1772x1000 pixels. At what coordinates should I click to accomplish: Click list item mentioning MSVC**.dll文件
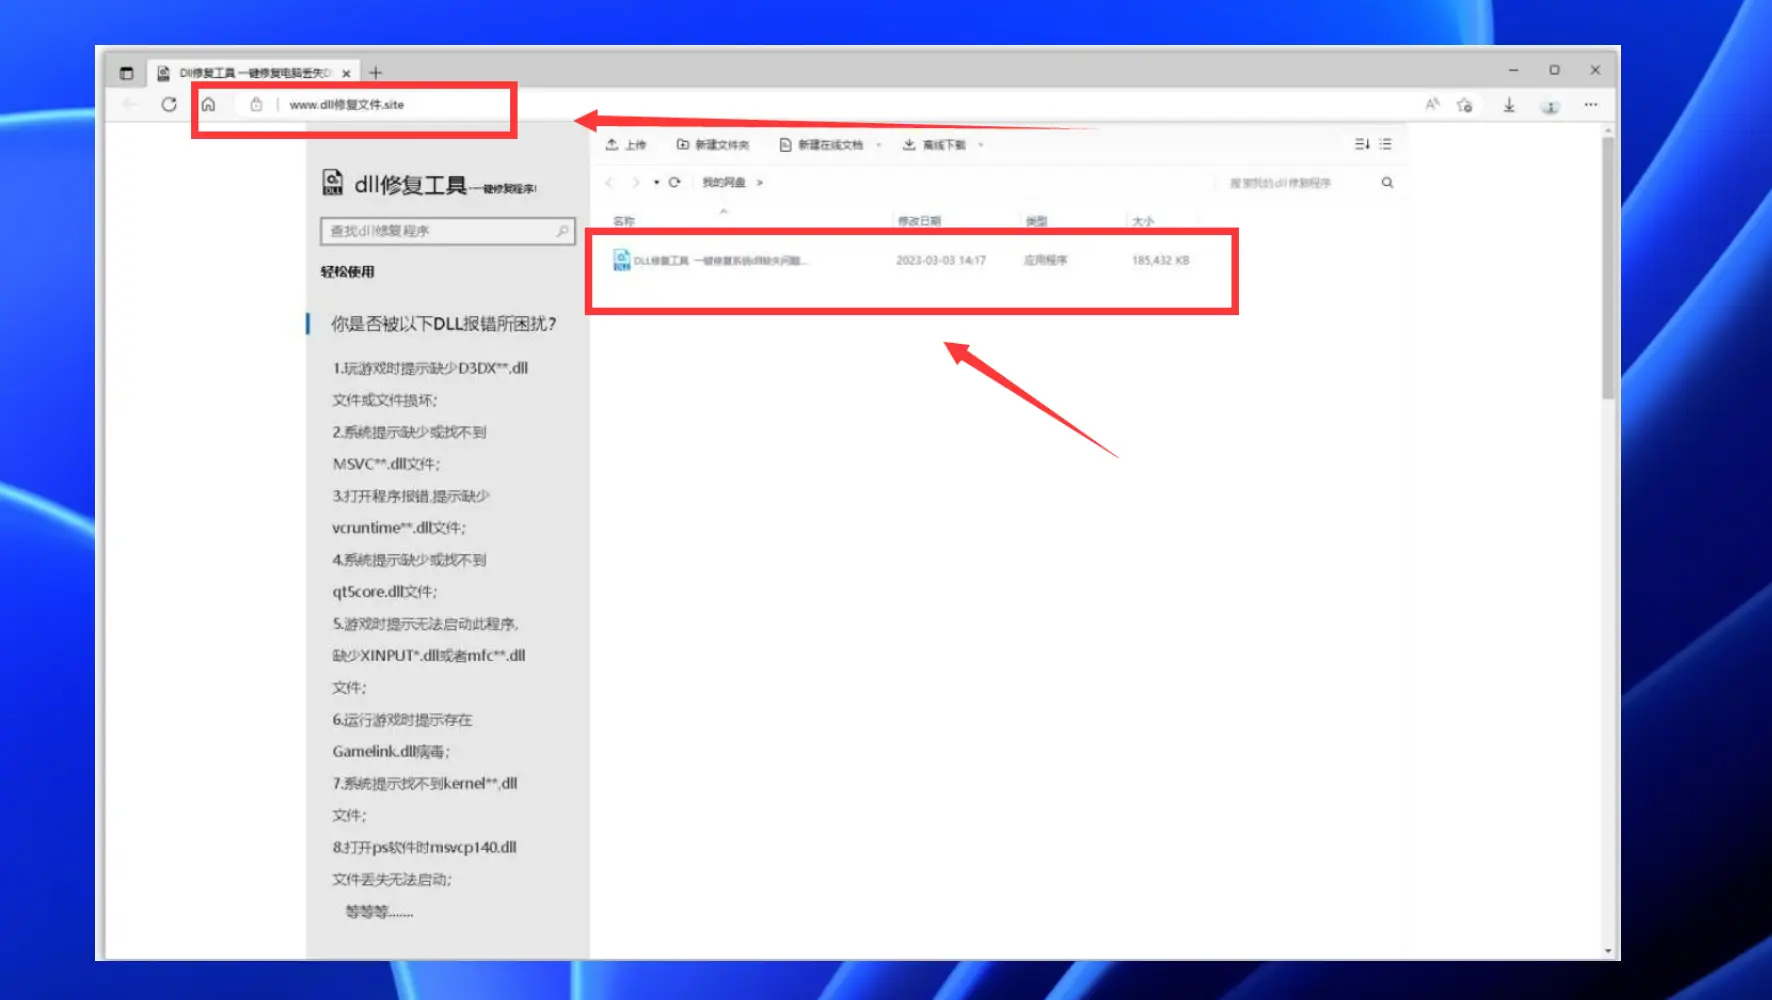point(409,448)
